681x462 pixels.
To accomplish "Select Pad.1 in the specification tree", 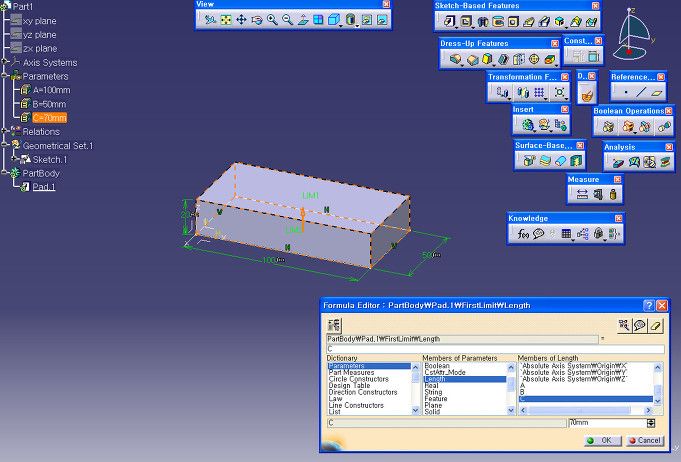I will click(44, 187).
